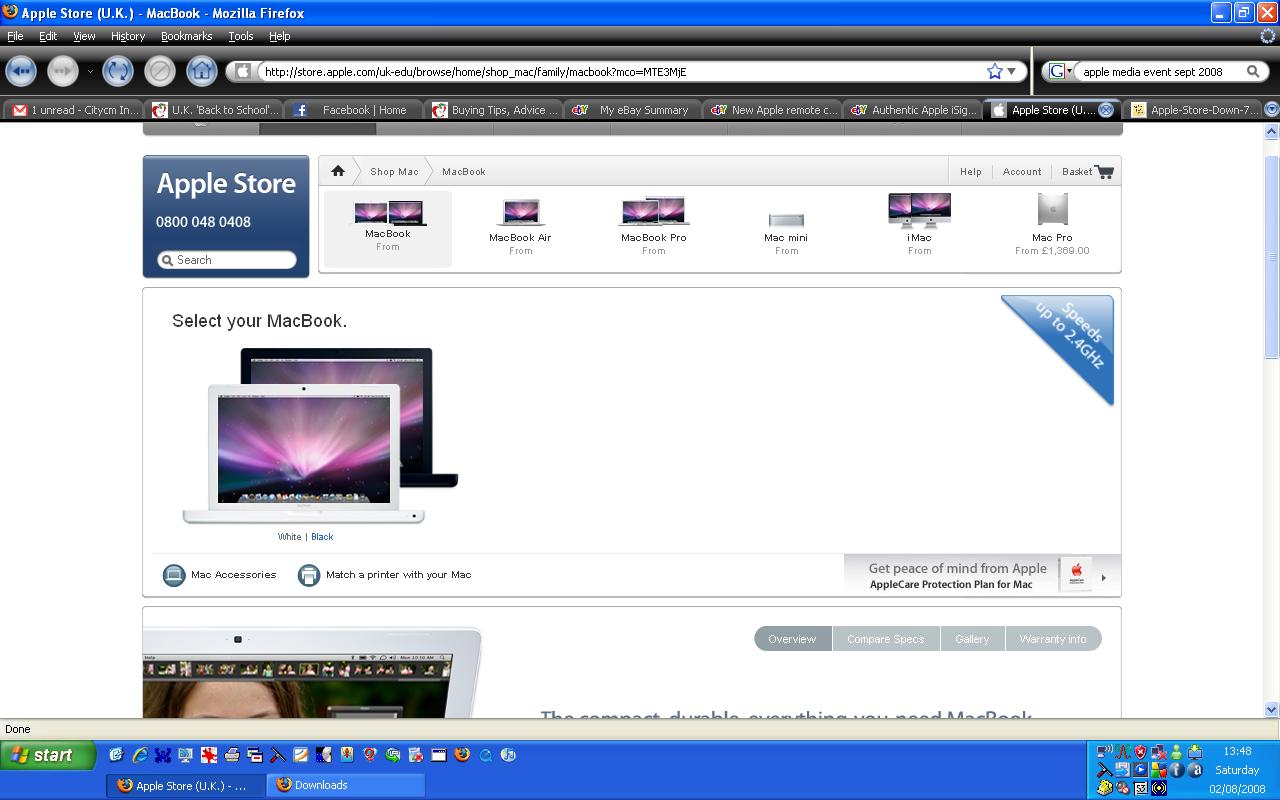The height and width of the screenshot is (800, 1280).
Task: Switch to the Gmail '1 unread' tab
Action: [76, 110]
